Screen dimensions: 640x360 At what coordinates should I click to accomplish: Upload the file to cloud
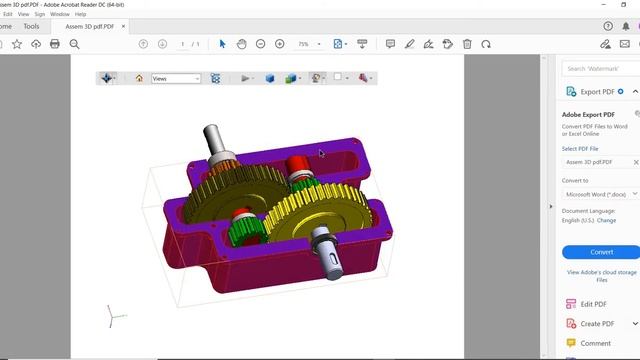coord(36,44)
